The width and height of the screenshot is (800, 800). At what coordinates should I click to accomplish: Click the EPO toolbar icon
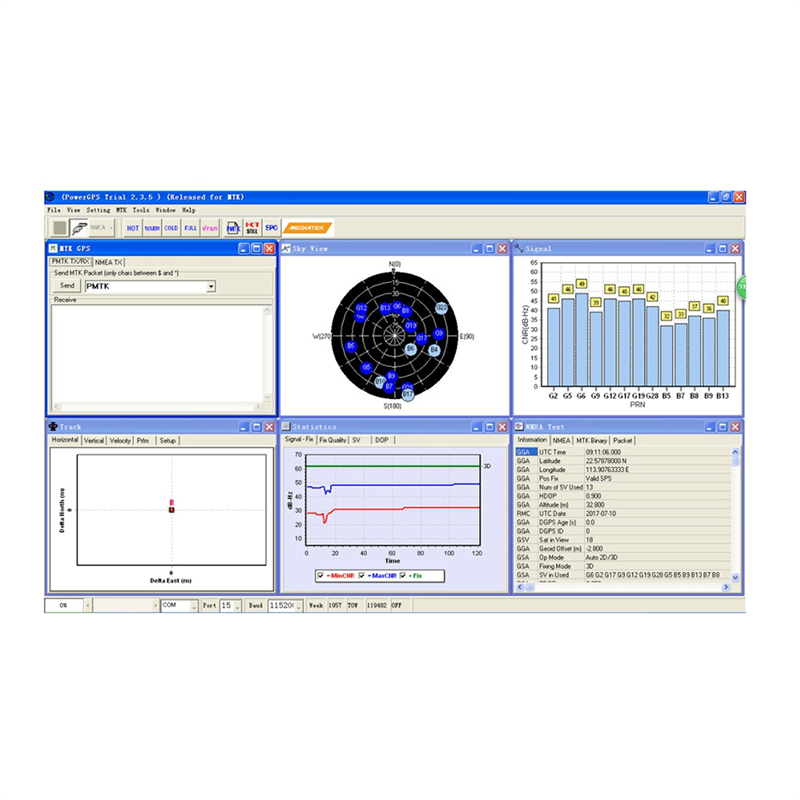click(271, 228)
